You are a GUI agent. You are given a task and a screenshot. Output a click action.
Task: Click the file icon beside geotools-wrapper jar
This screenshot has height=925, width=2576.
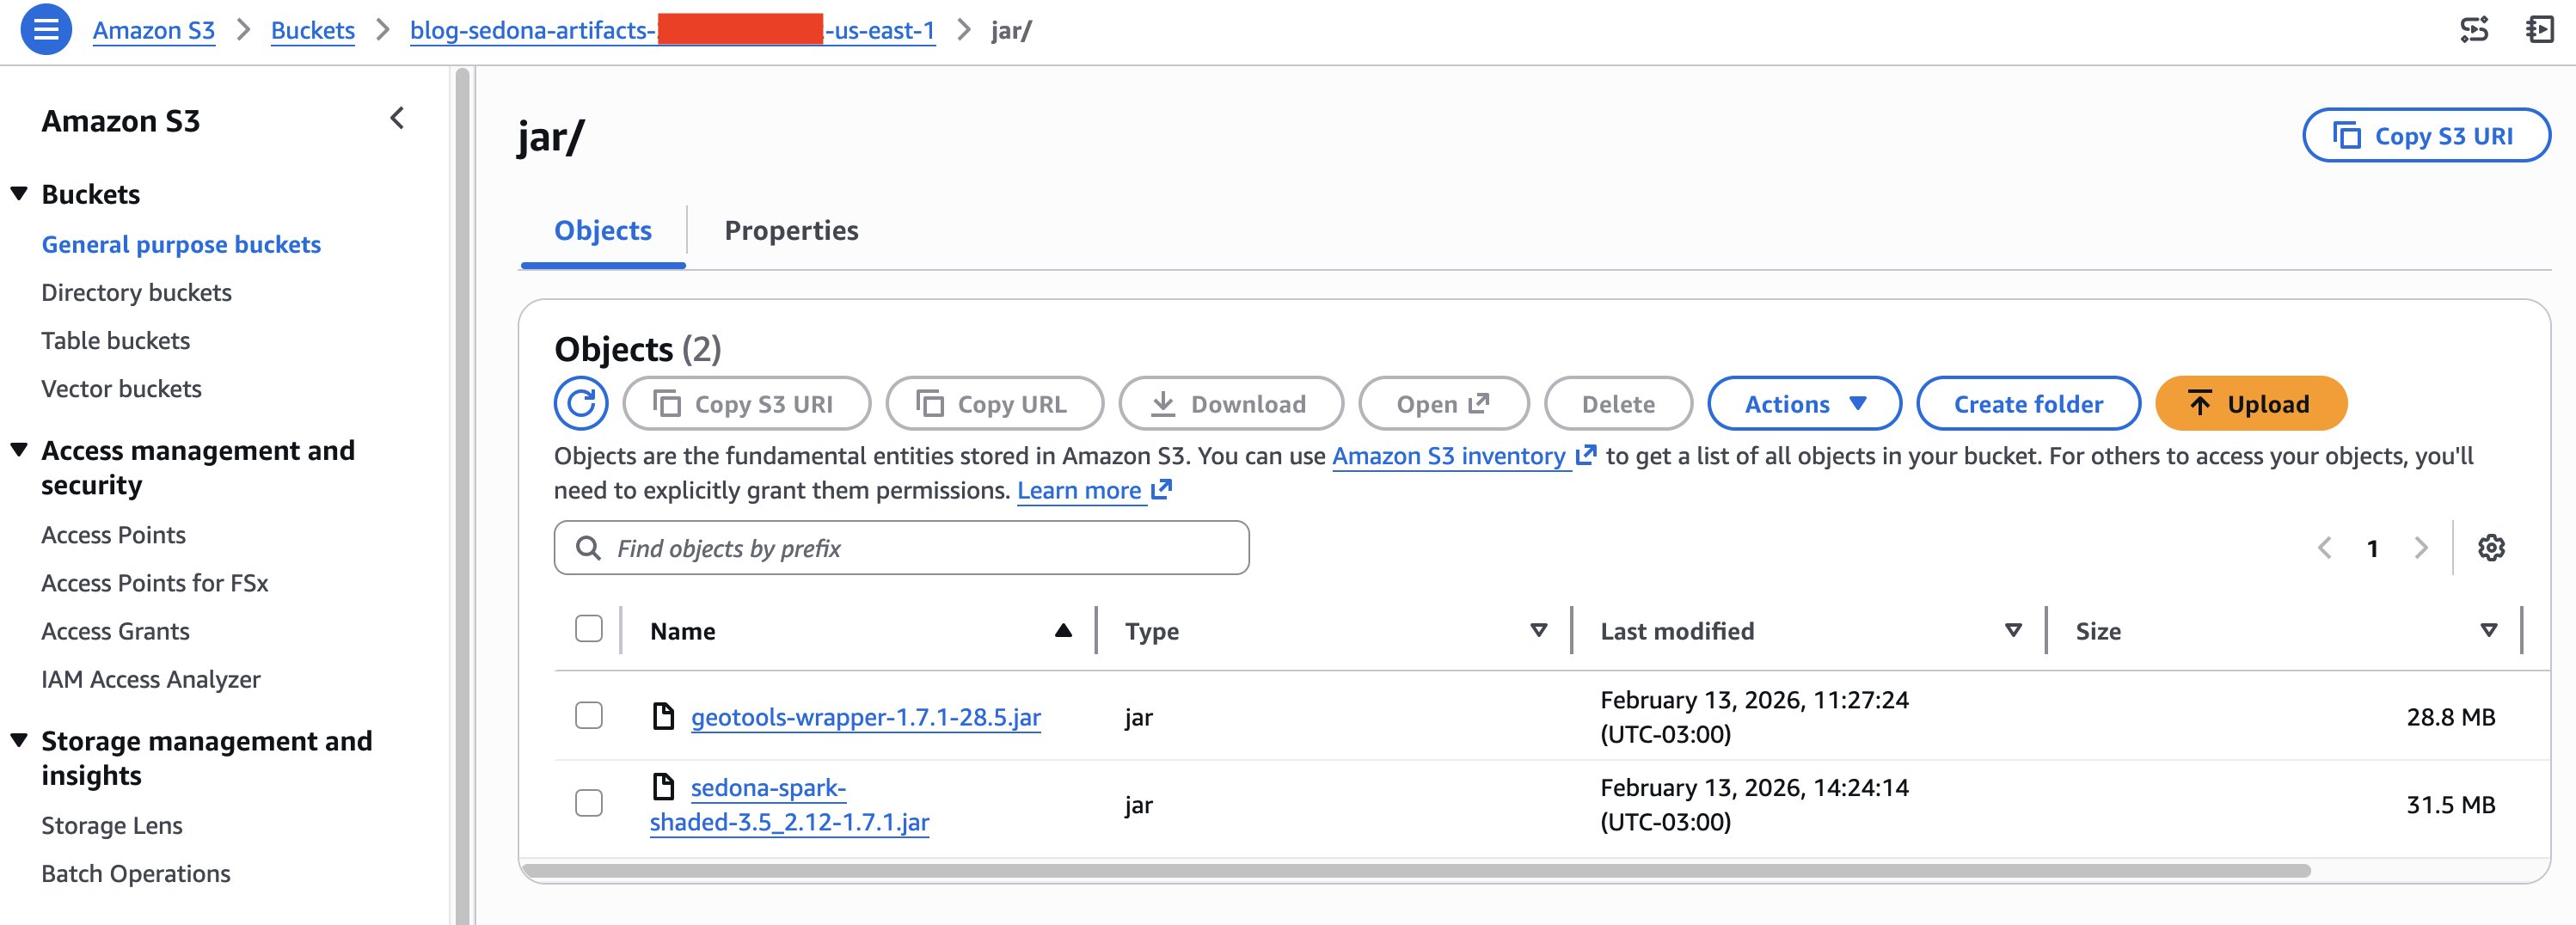[x=665, y=716]
